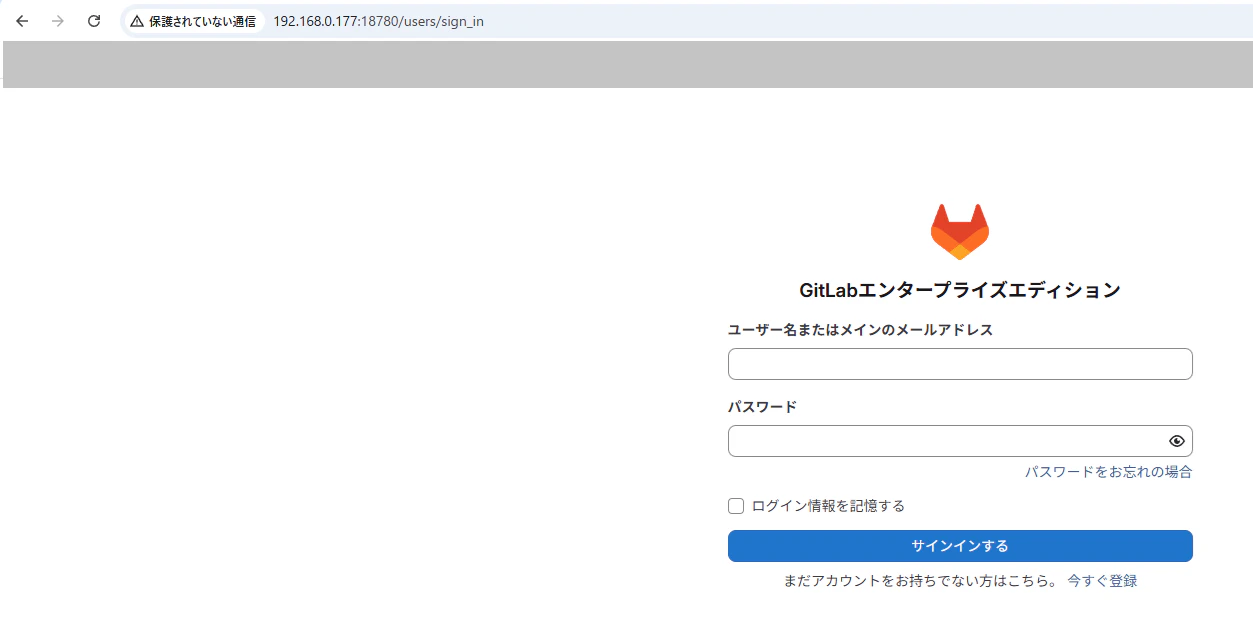Image resolution: width=1253 pixels, height=631 pixels.
Task: Select the URL in the address bar
Action: click(377, 20)
